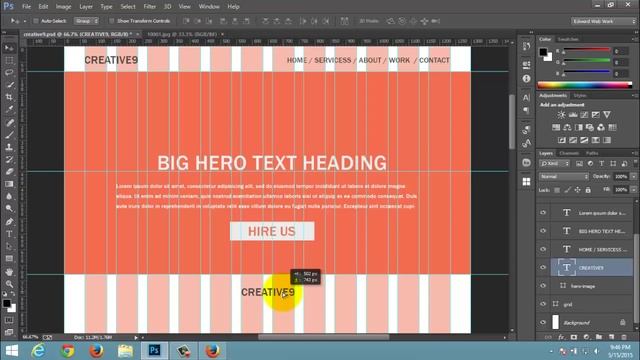Switch to the Channels tab
Viewport: 640px width, 360px height.
coord(569,153)
